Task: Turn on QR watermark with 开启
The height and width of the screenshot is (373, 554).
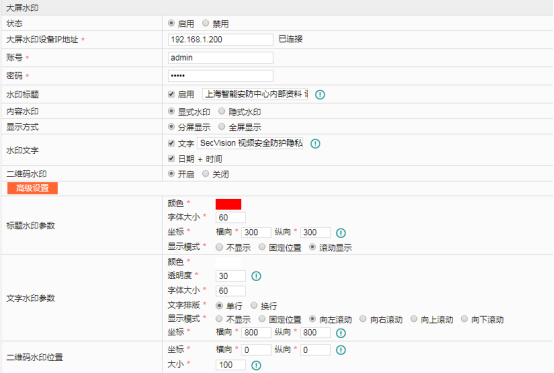Action: tap(171, 174)
